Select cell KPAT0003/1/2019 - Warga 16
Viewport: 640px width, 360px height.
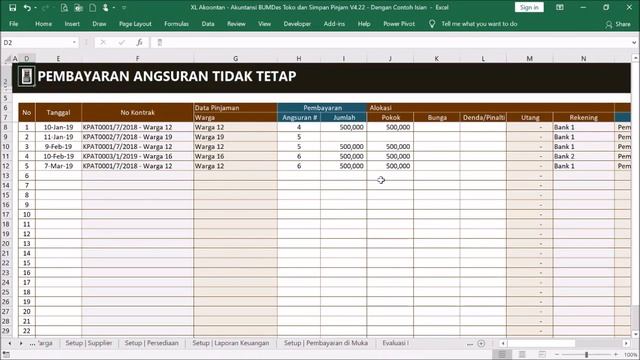(x=138, y=156)
